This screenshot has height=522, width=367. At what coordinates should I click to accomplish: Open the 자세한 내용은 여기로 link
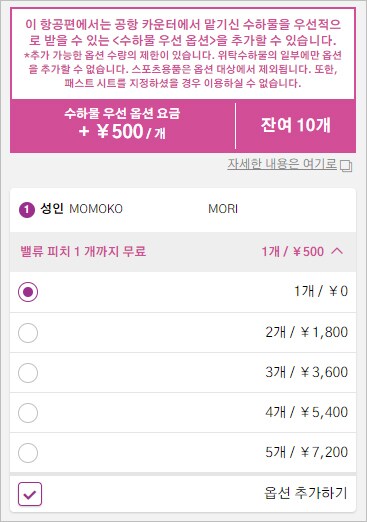click(x=282, y=164)
